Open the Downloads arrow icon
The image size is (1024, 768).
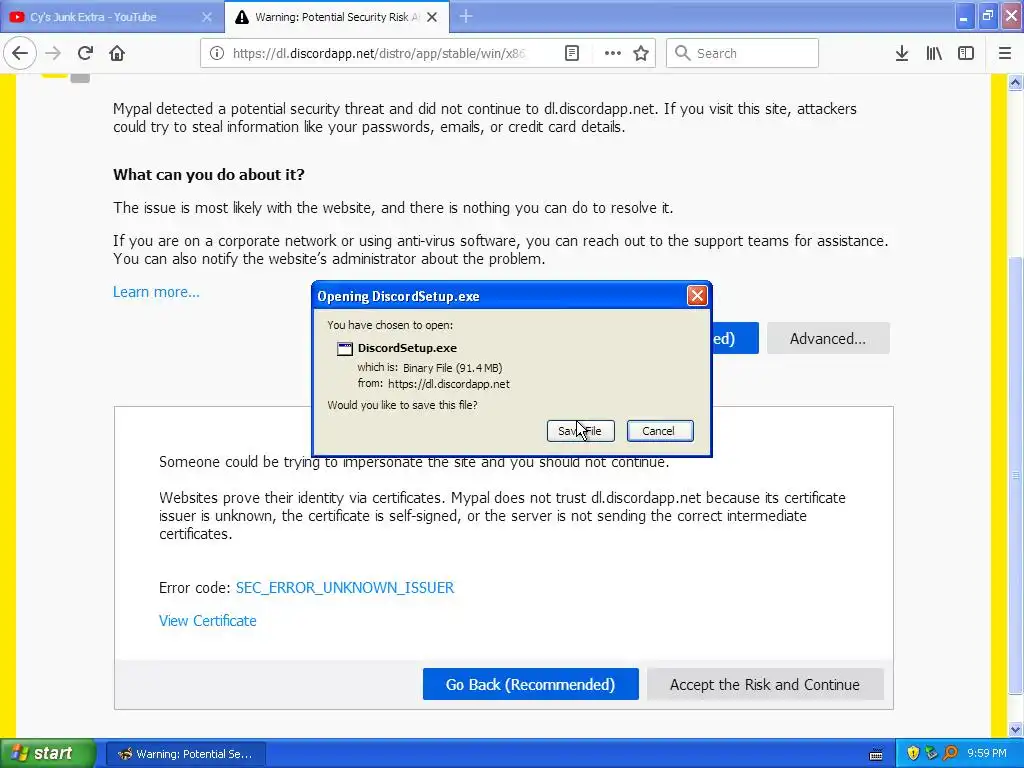[x=902, y=54]
